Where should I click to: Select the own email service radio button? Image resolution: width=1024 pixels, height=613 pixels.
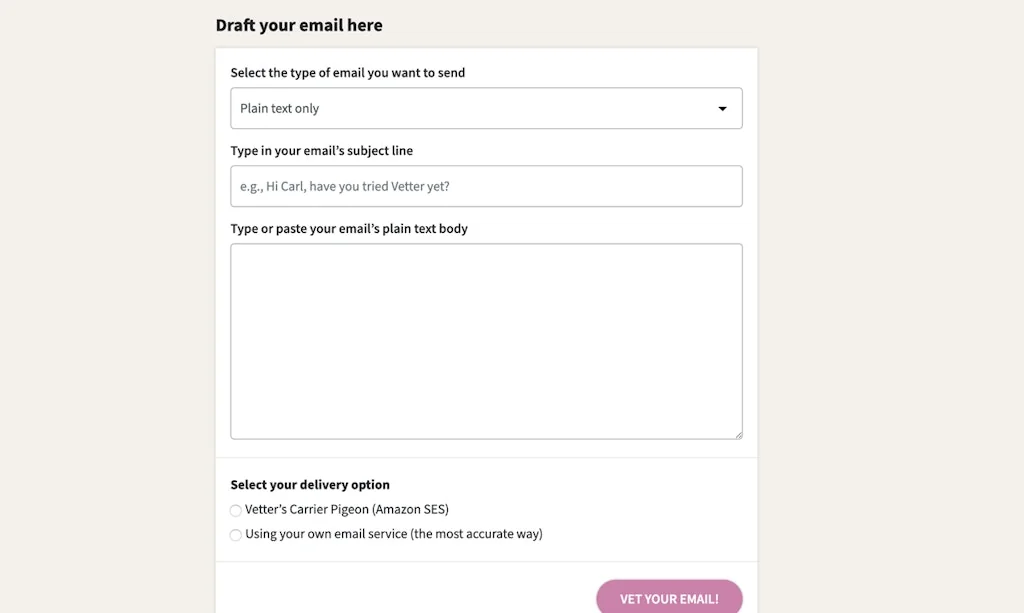click(236, 535)
